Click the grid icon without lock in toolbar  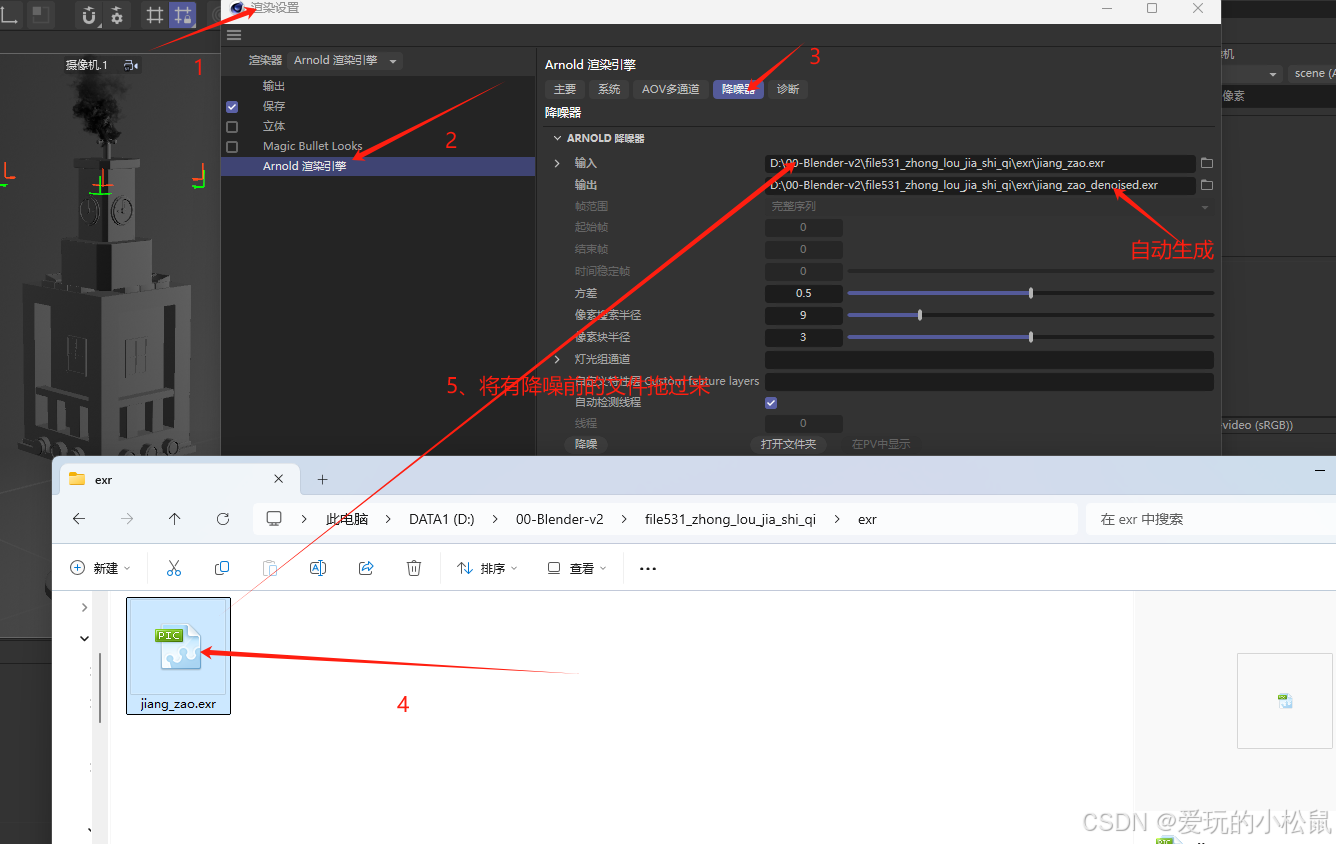[x=155, y=15]
